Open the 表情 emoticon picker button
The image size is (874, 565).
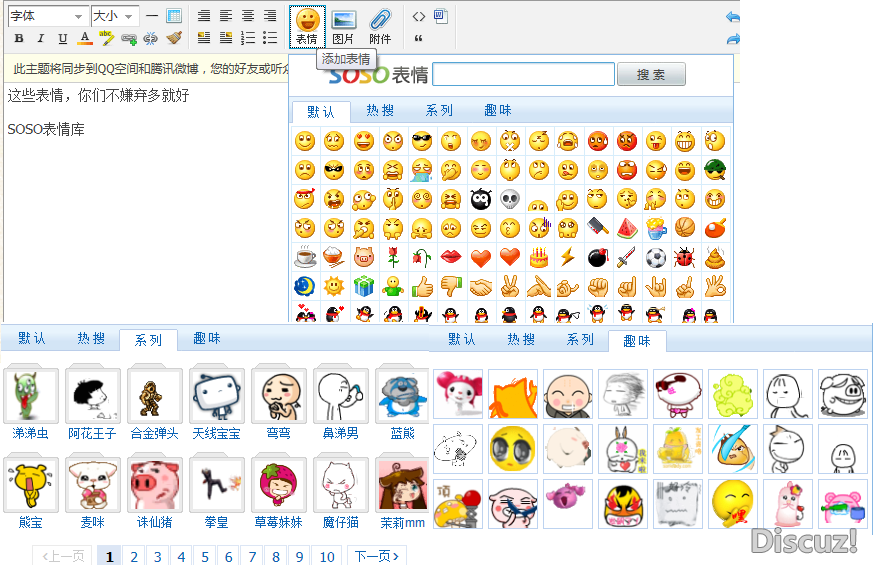307,27
